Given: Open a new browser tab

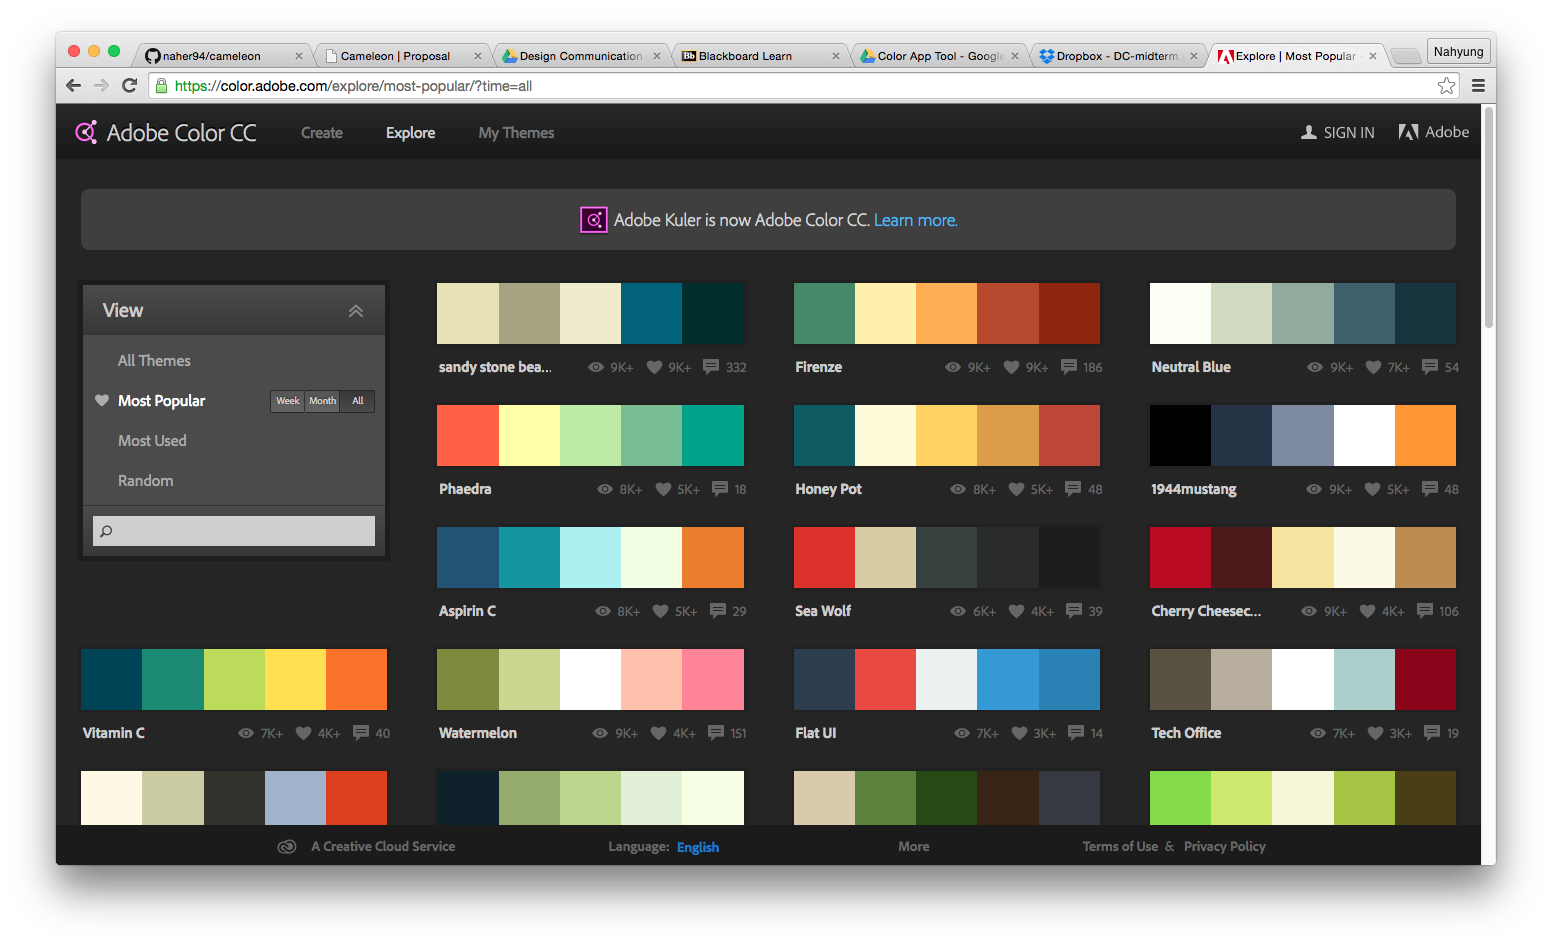Looking at the screenshot, I should tap(1405, 56).
